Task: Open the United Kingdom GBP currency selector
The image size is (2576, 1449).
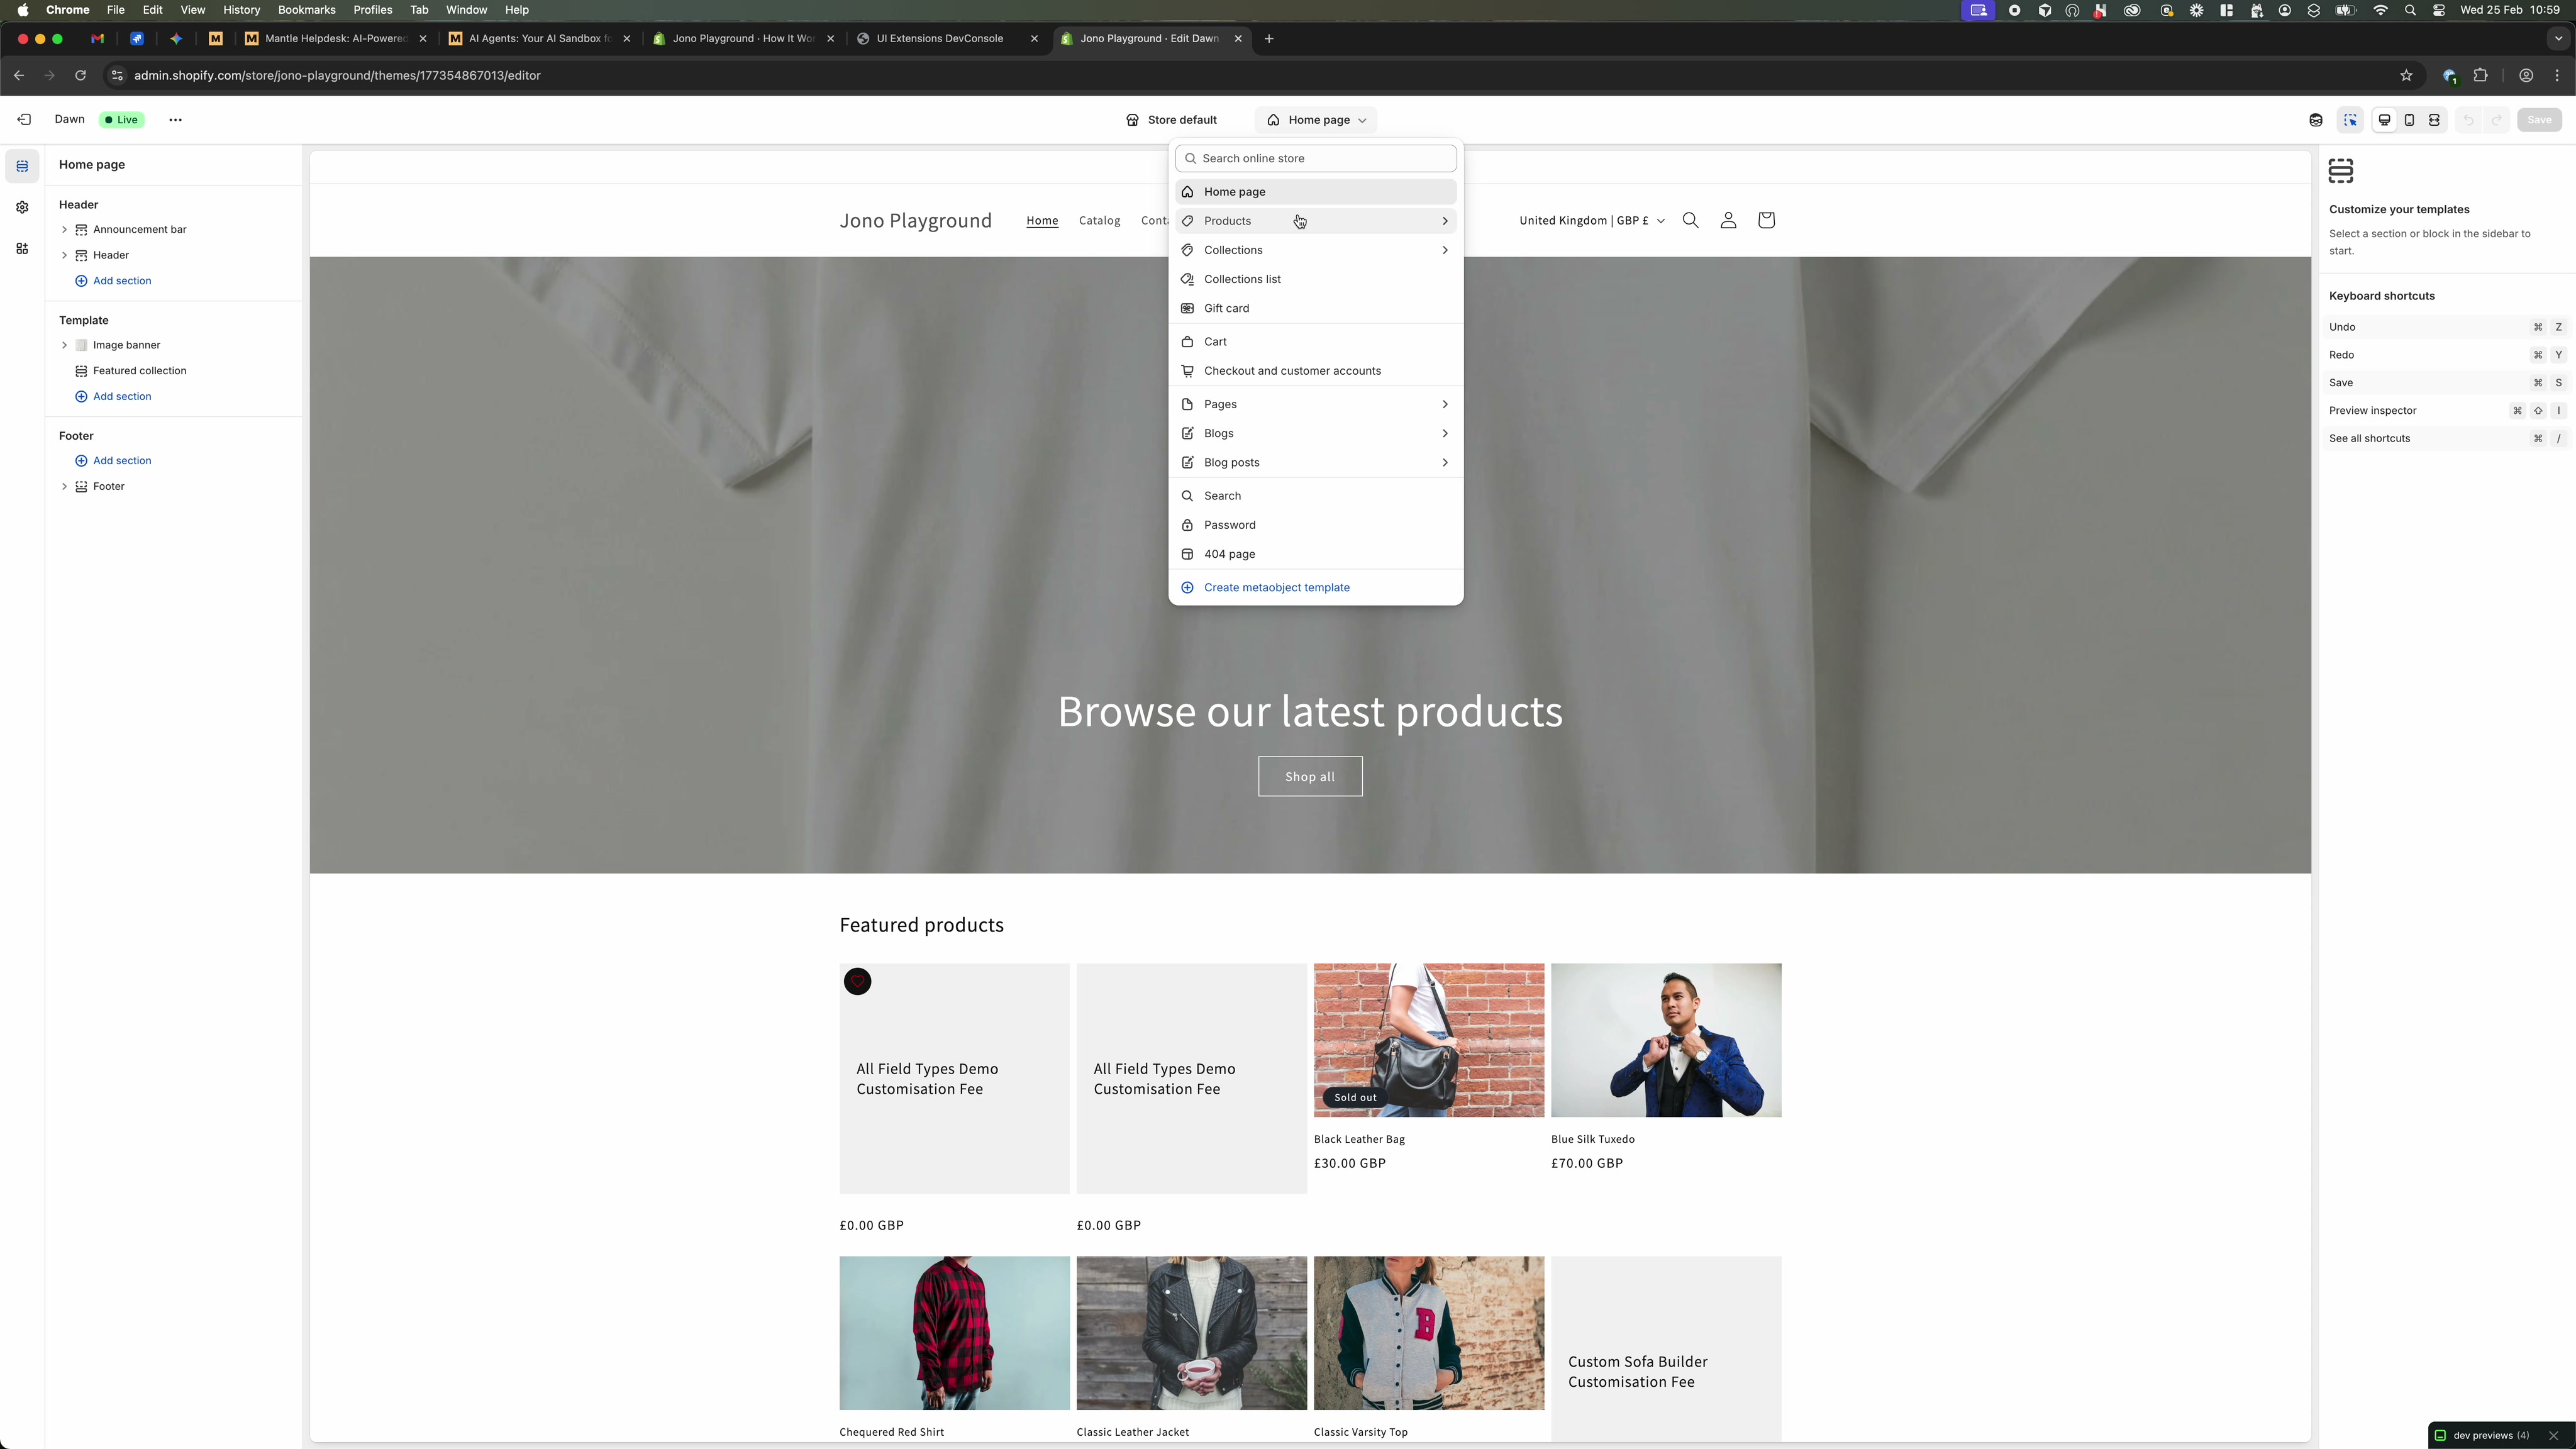Action: click(1590, 220)
